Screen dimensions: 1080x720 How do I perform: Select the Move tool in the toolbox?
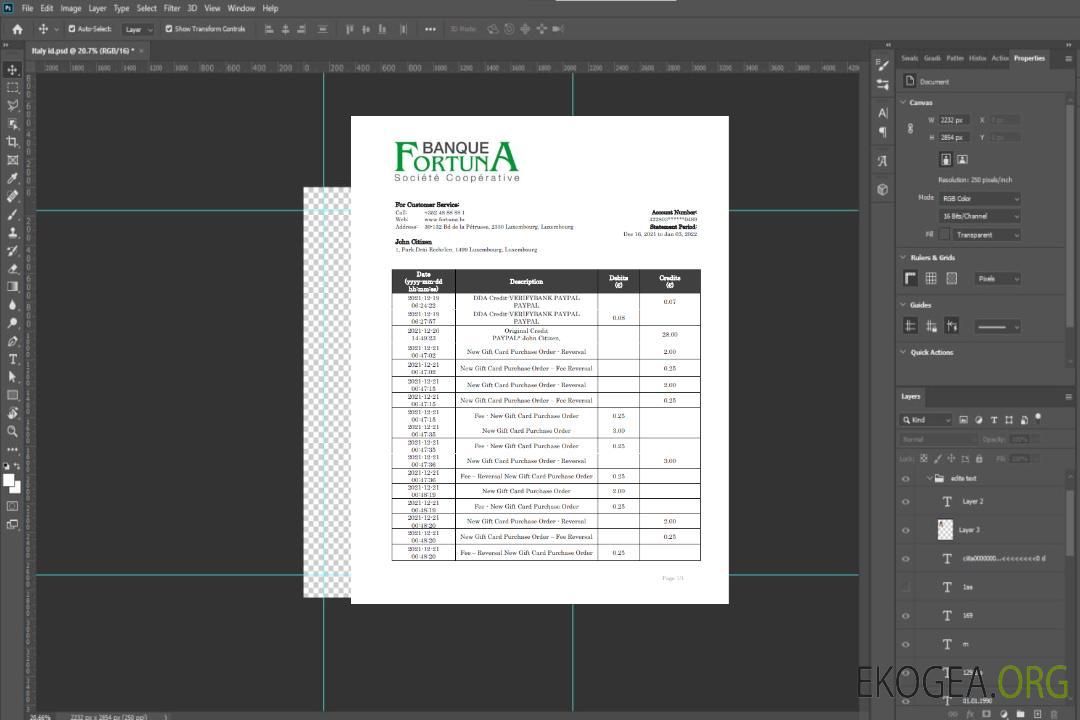point(12,70)
